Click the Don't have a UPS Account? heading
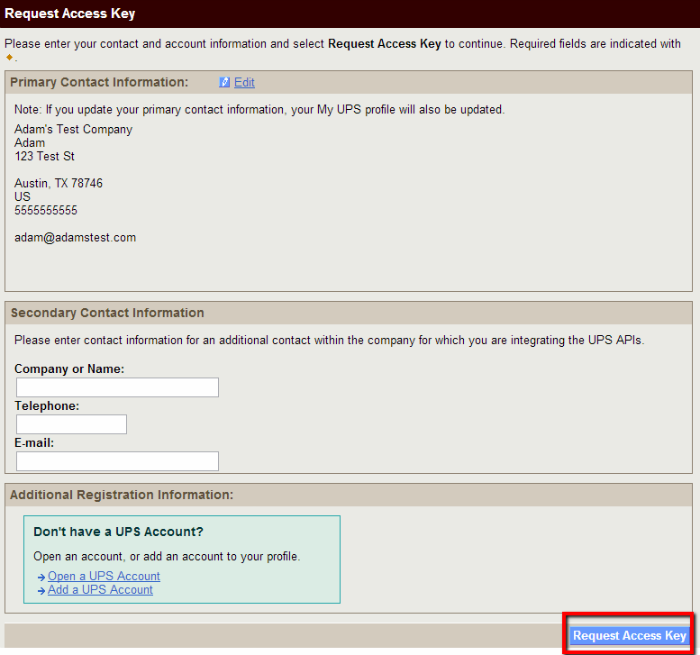Screen dimensions: 700x655 click(x=118, y=531)
